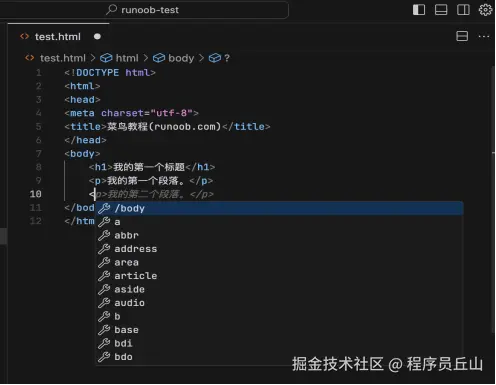Open the ? symbol breadcrumb

pyautogui.click(x=227, y=58)
